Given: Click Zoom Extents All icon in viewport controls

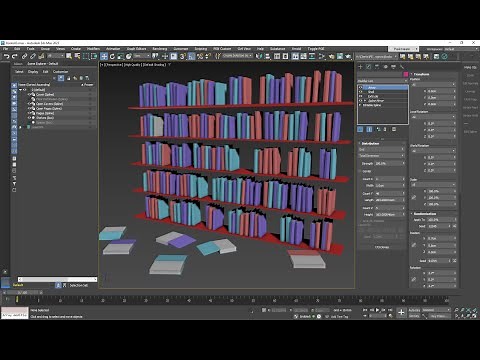Looking at the screenshot, I should pos(475,310).
